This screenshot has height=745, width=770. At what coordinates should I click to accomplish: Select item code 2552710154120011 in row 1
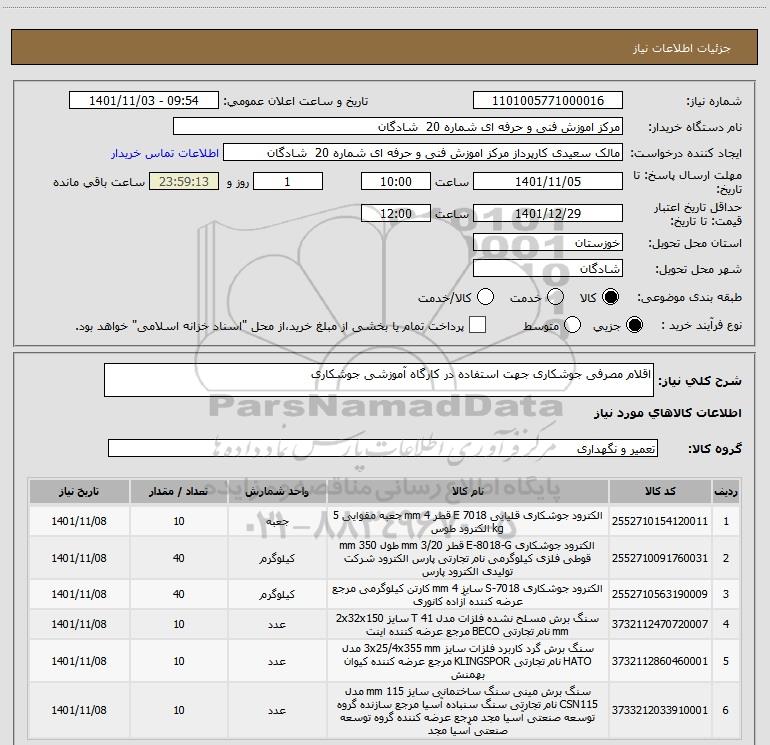pyautogui.click(x=662, y=521)
